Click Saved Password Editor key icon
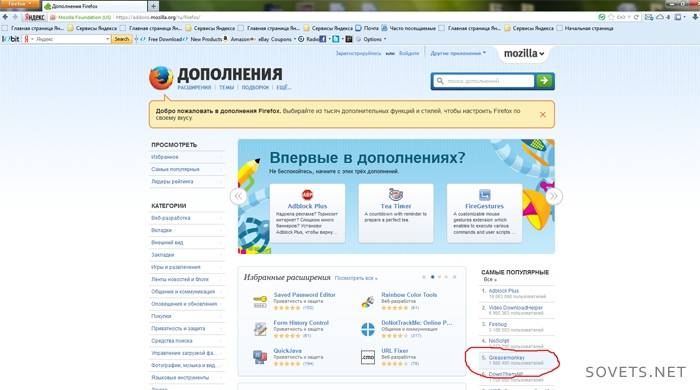 pyautogui.click(x=260, y=302)
